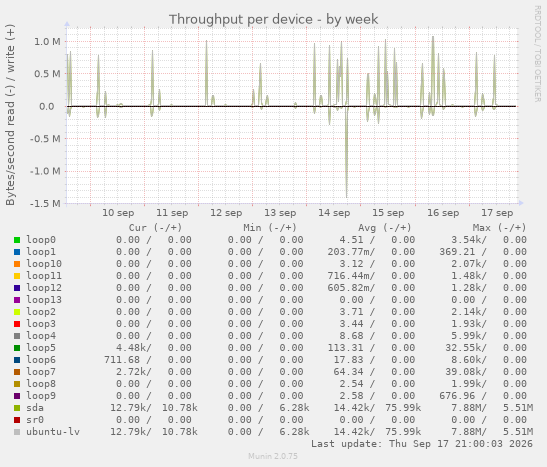Click the 'Max (-/+)' column header

(x=499, y=228)
